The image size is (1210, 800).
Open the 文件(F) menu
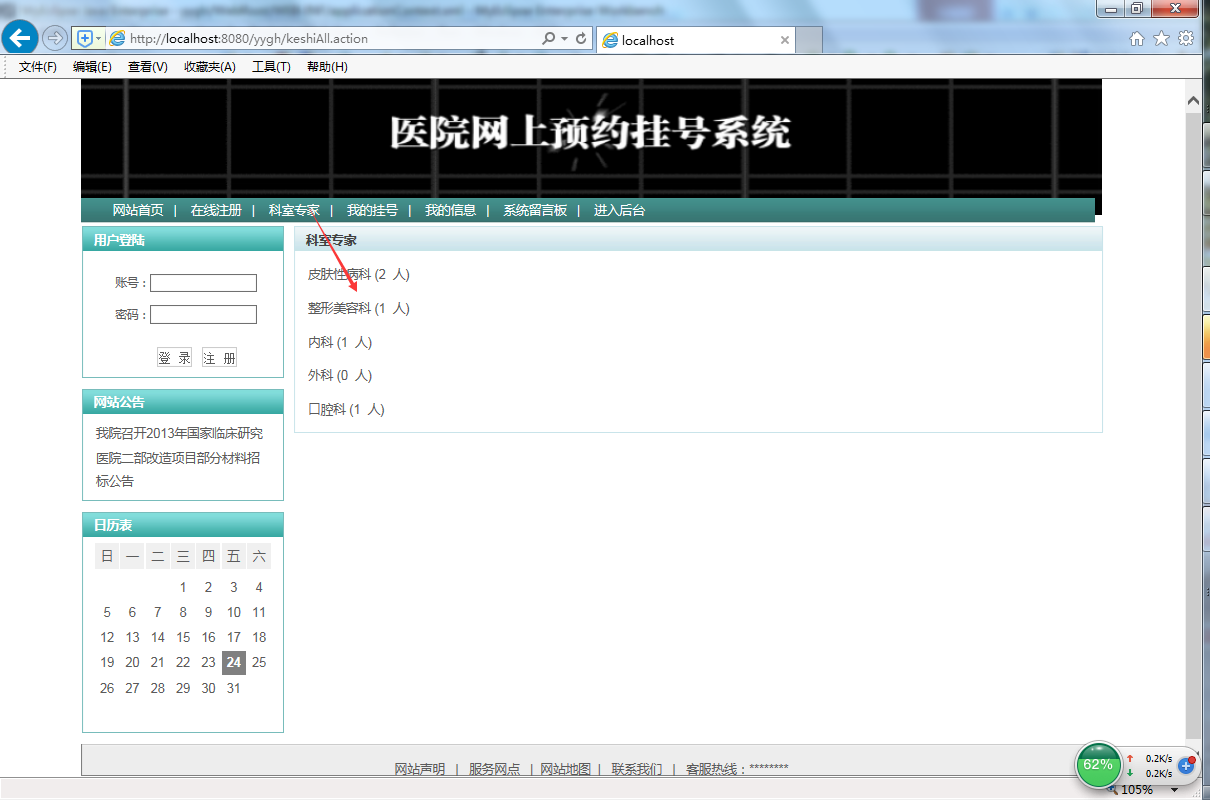[38, 67]
